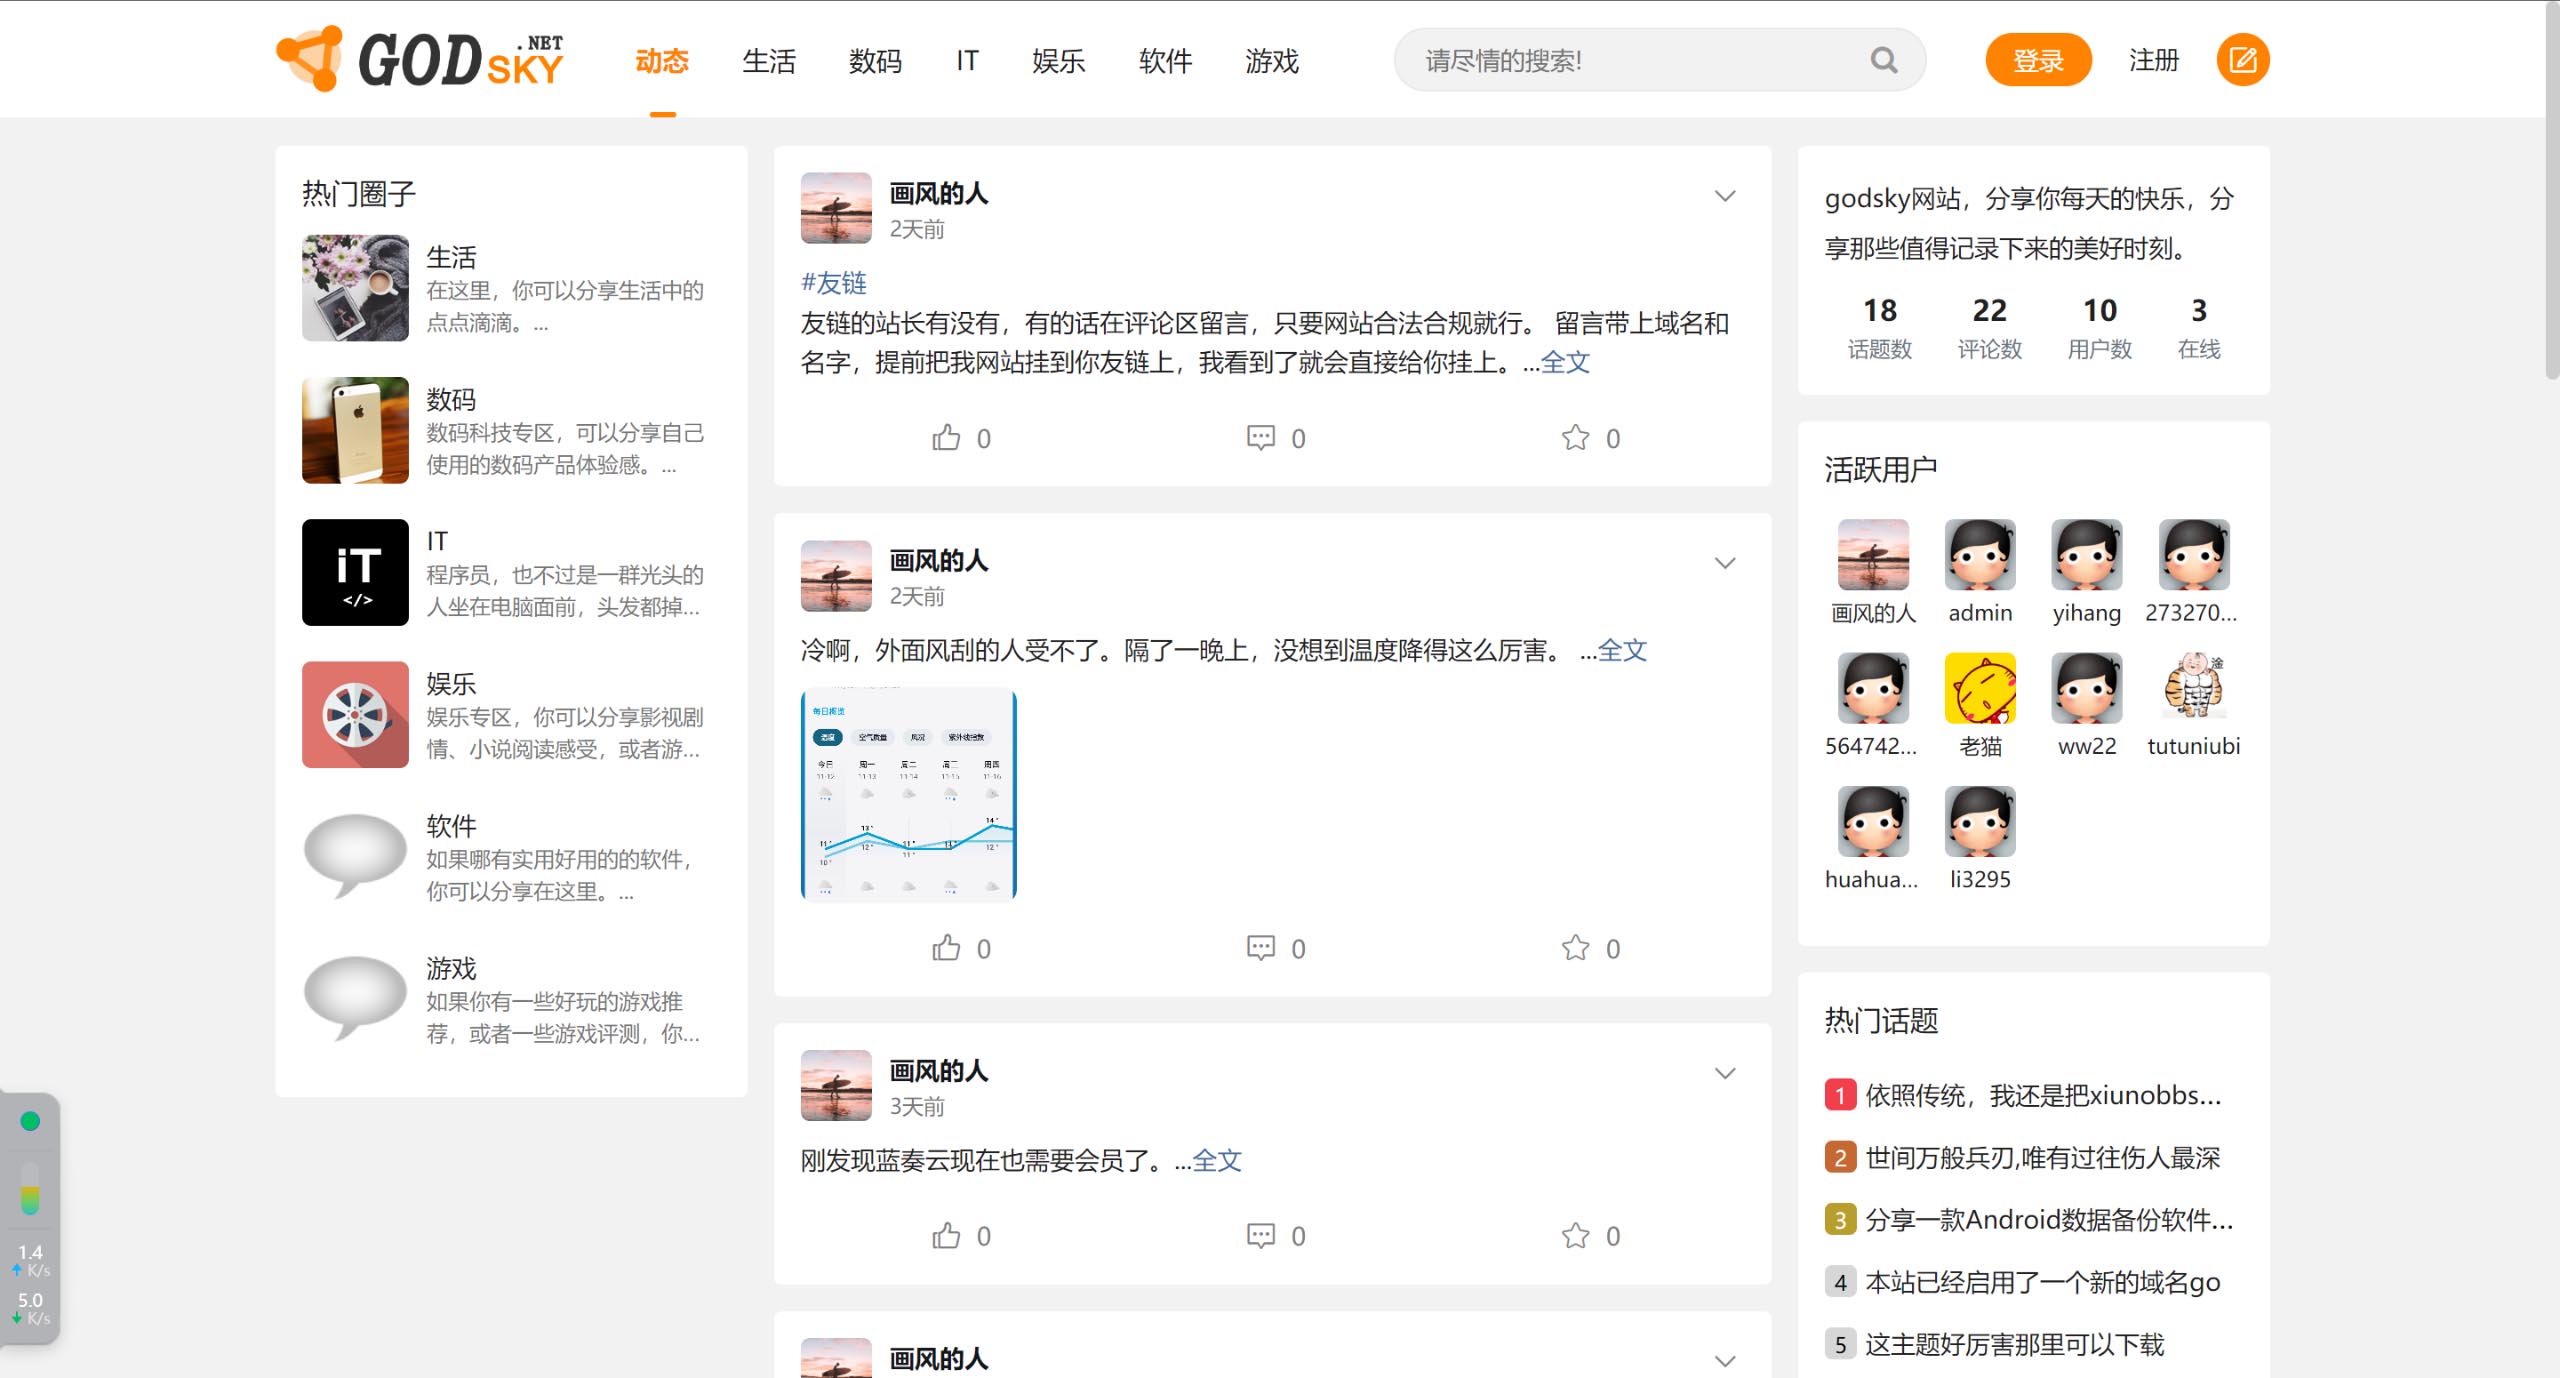This screenshot has width=2560, height=1378.
Task: Open the weather chart thumbnail image
Action: (908, 795)
